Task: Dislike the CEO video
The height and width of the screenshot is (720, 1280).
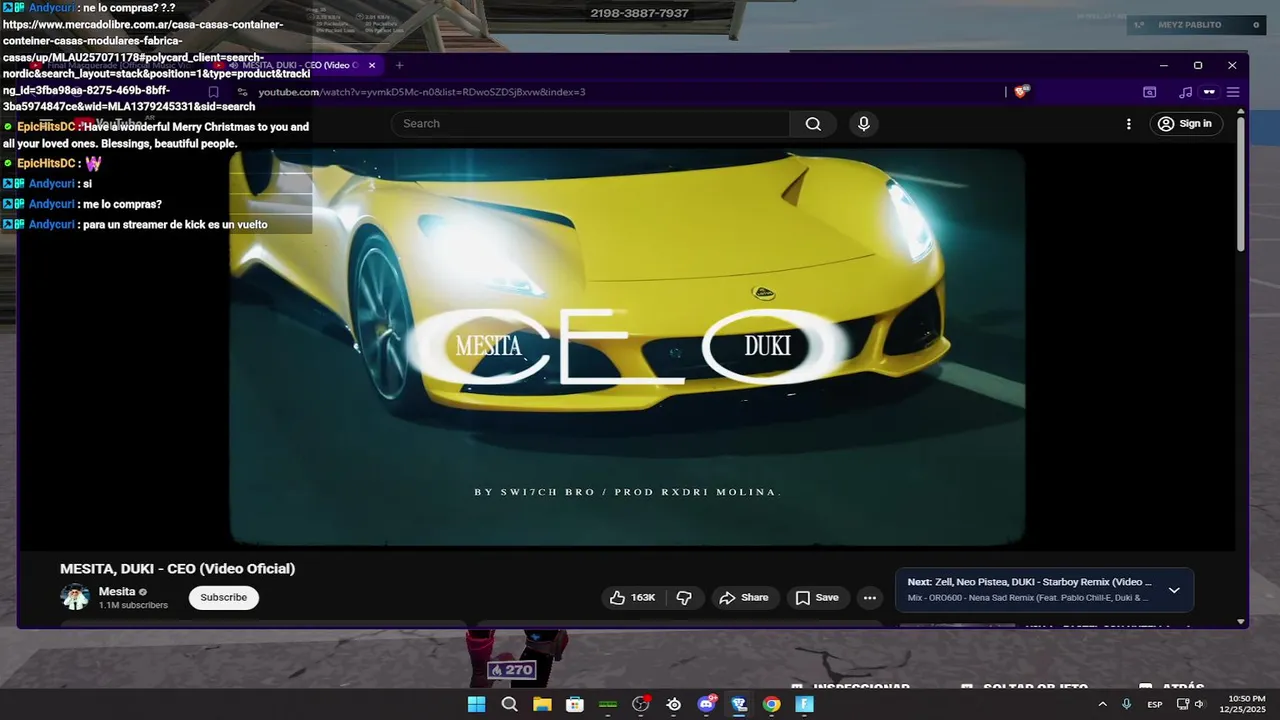Action: 684,598
